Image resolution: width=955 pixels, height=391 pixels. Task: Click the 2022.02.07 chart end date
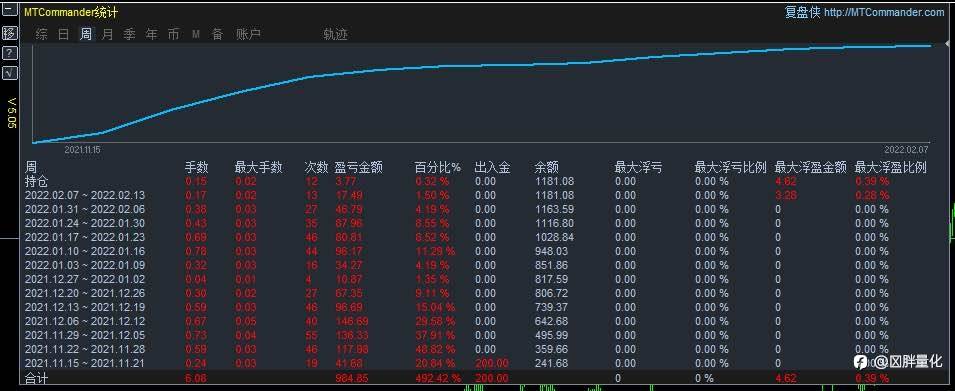click(x=906, y=149)
